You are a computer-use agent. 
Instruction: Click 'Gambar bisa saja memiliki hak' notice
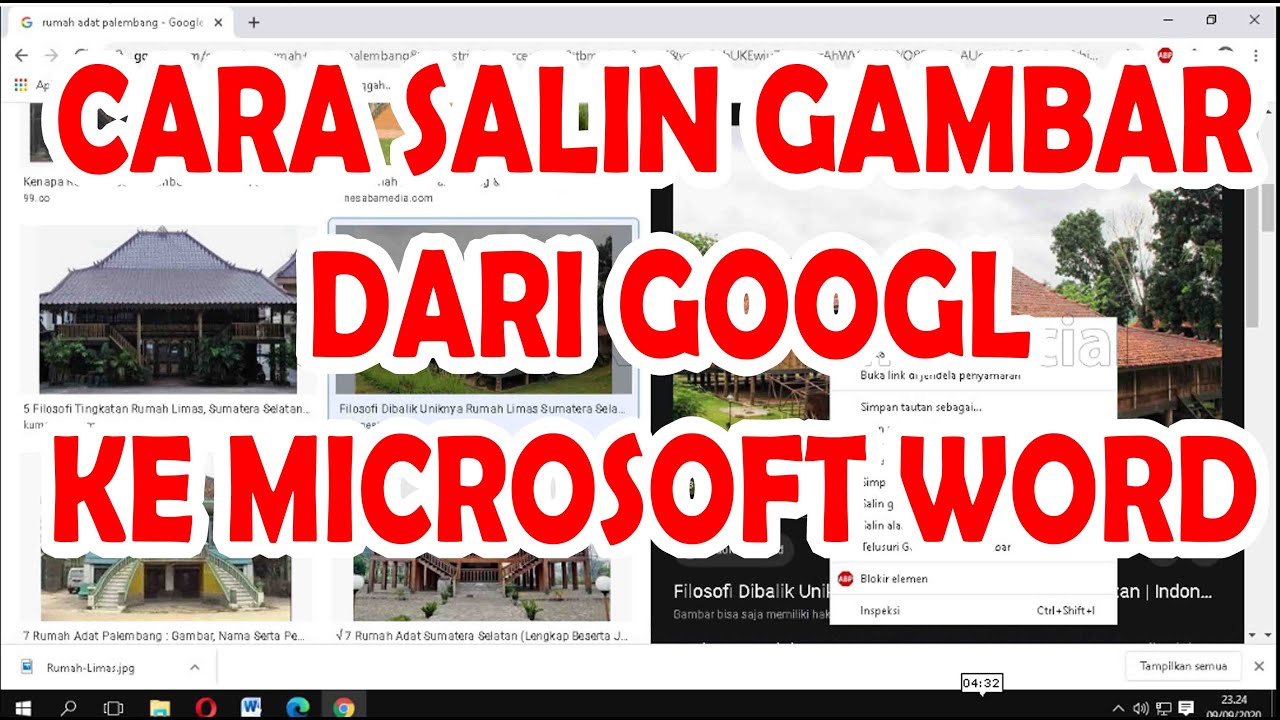point(750,614)
